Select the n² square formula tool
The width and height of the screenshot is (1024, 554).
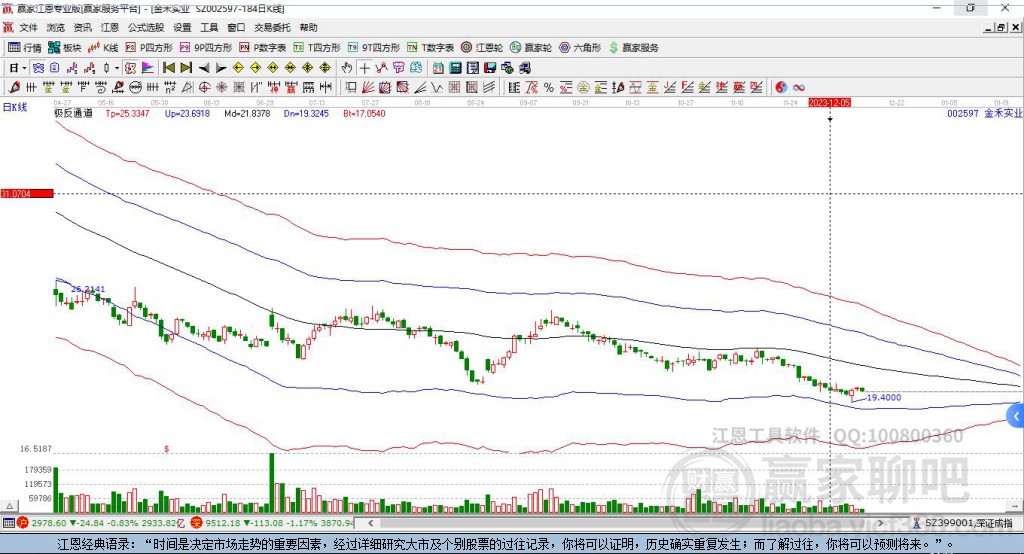click(x=170, y=87)
